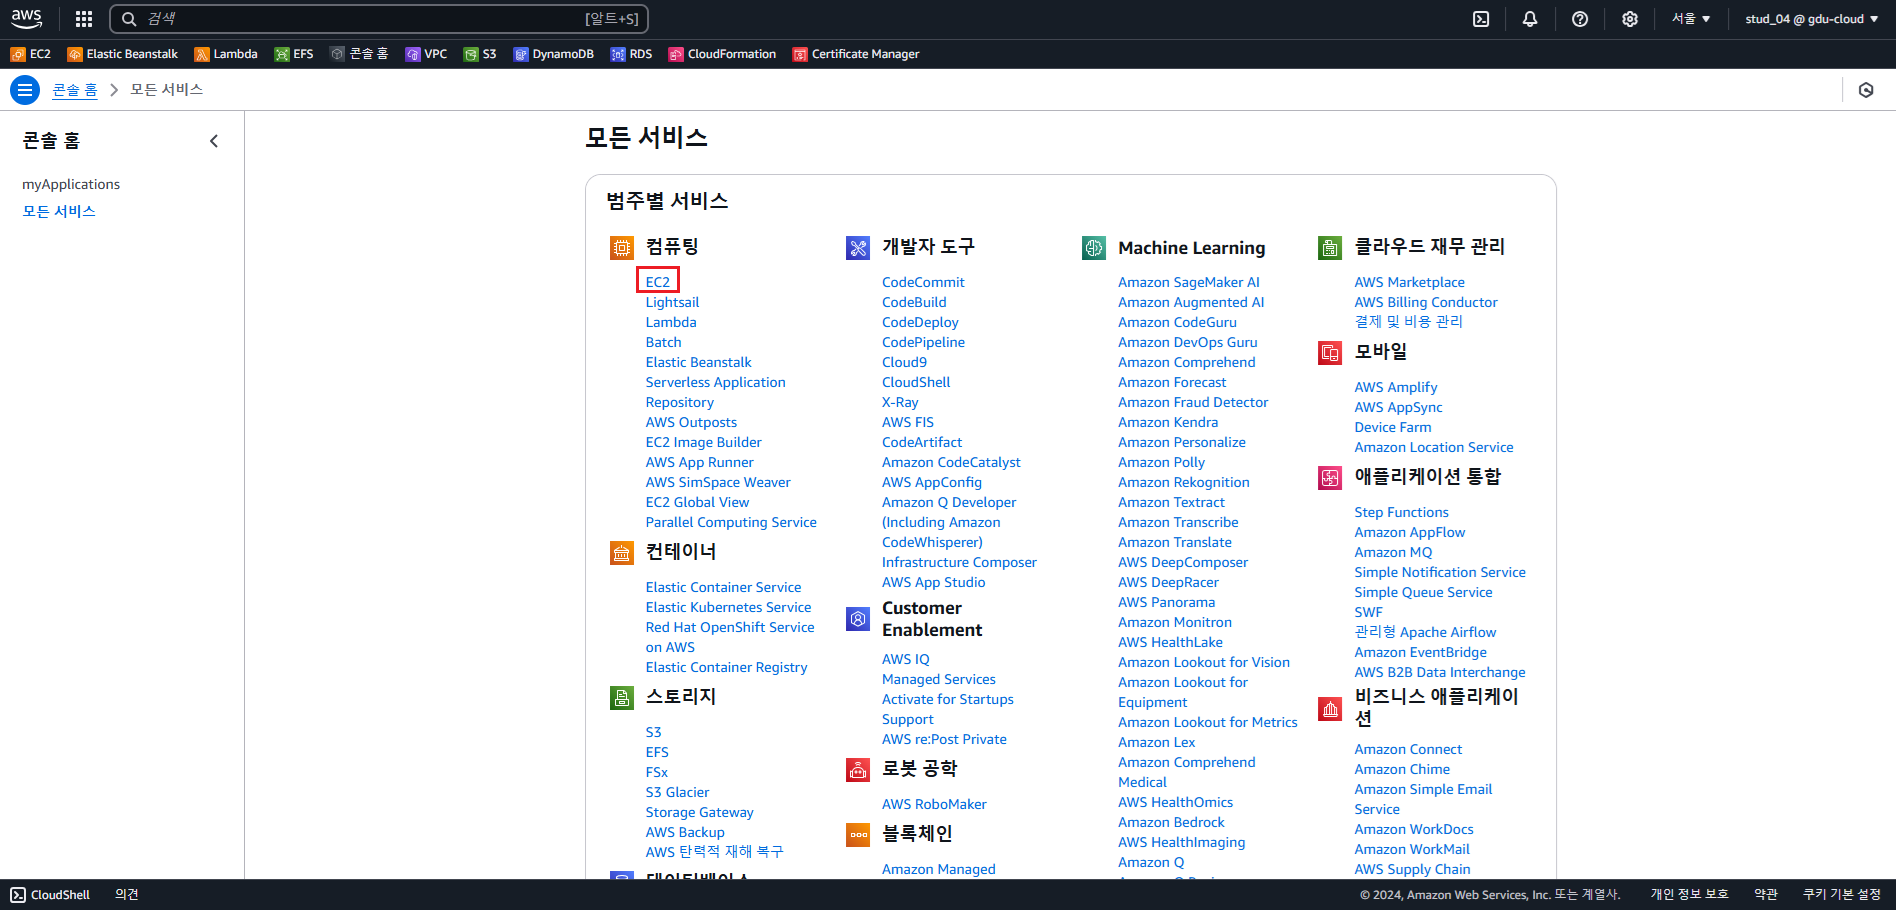Image resolution: width=1896 pixels, height=910 pixels.
Task: Click the AWS logo in the header
Action: coord(27,19)
